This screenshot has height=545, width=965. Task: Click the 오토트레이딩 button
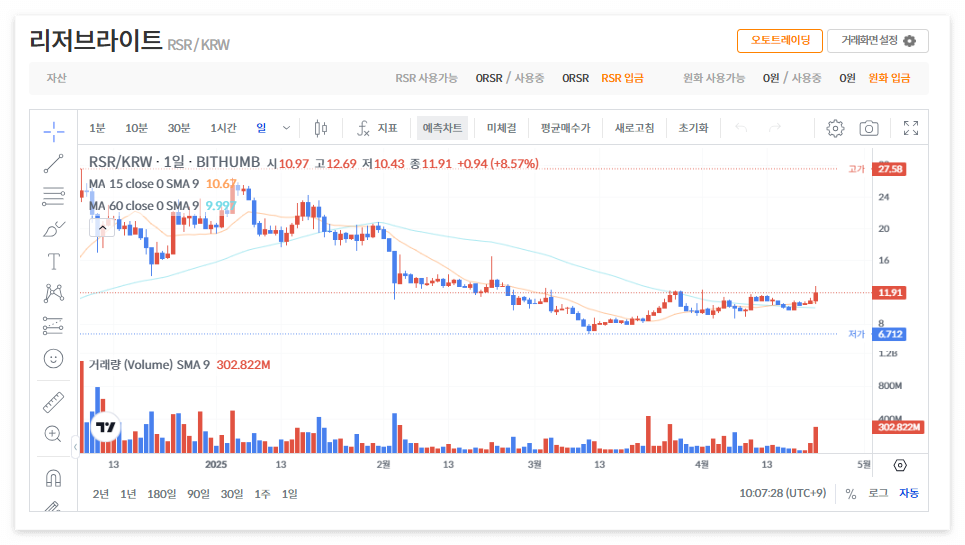pyautogui.click(x=780, y=41)
